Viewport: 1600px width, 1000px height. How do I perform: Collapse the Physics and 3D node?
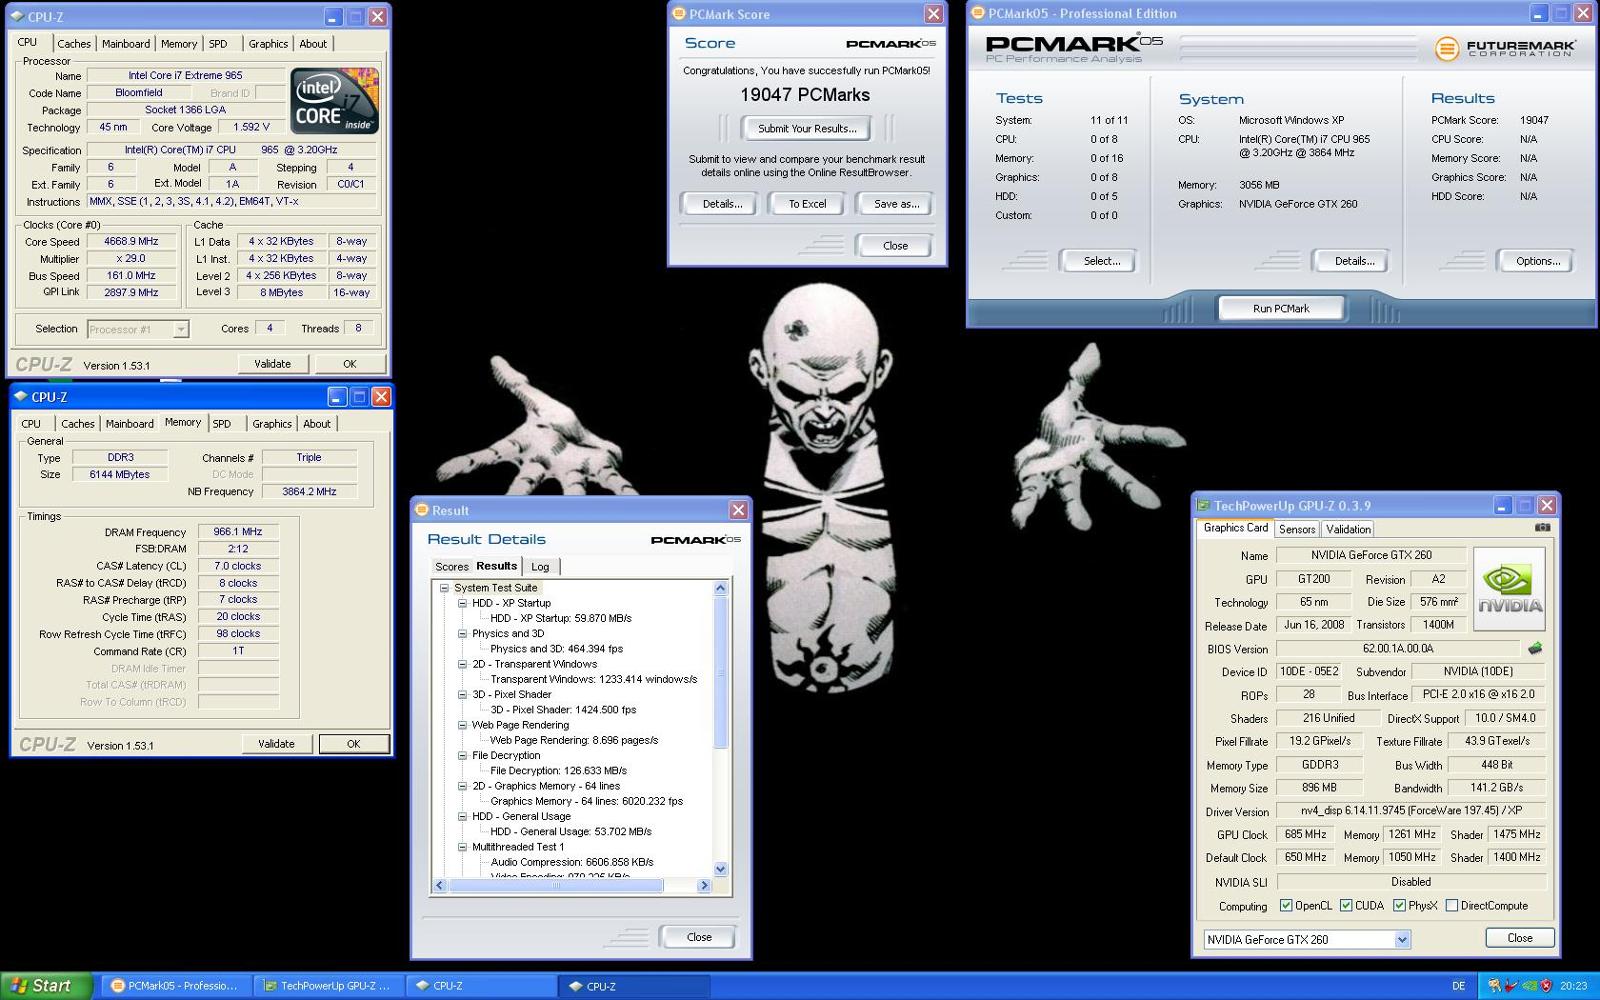point(463,634)
